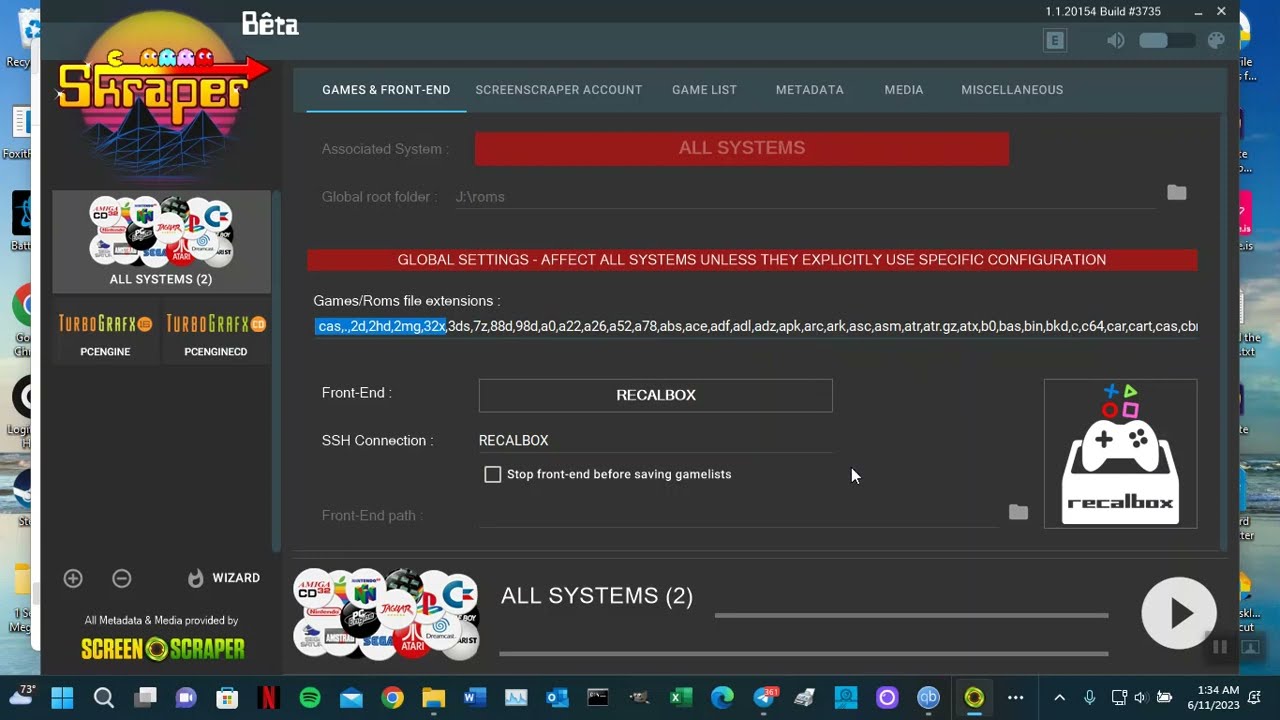Screen dimensions: 1280x720
Task: Browse for Front-End path folder
Action: pyautogui.click(x=1019, y=513)
